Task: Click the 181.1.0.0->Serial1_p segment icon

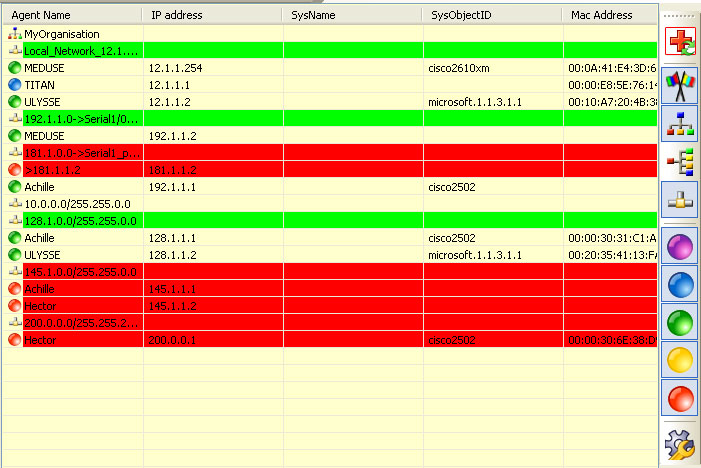Action: pos(15,152)
